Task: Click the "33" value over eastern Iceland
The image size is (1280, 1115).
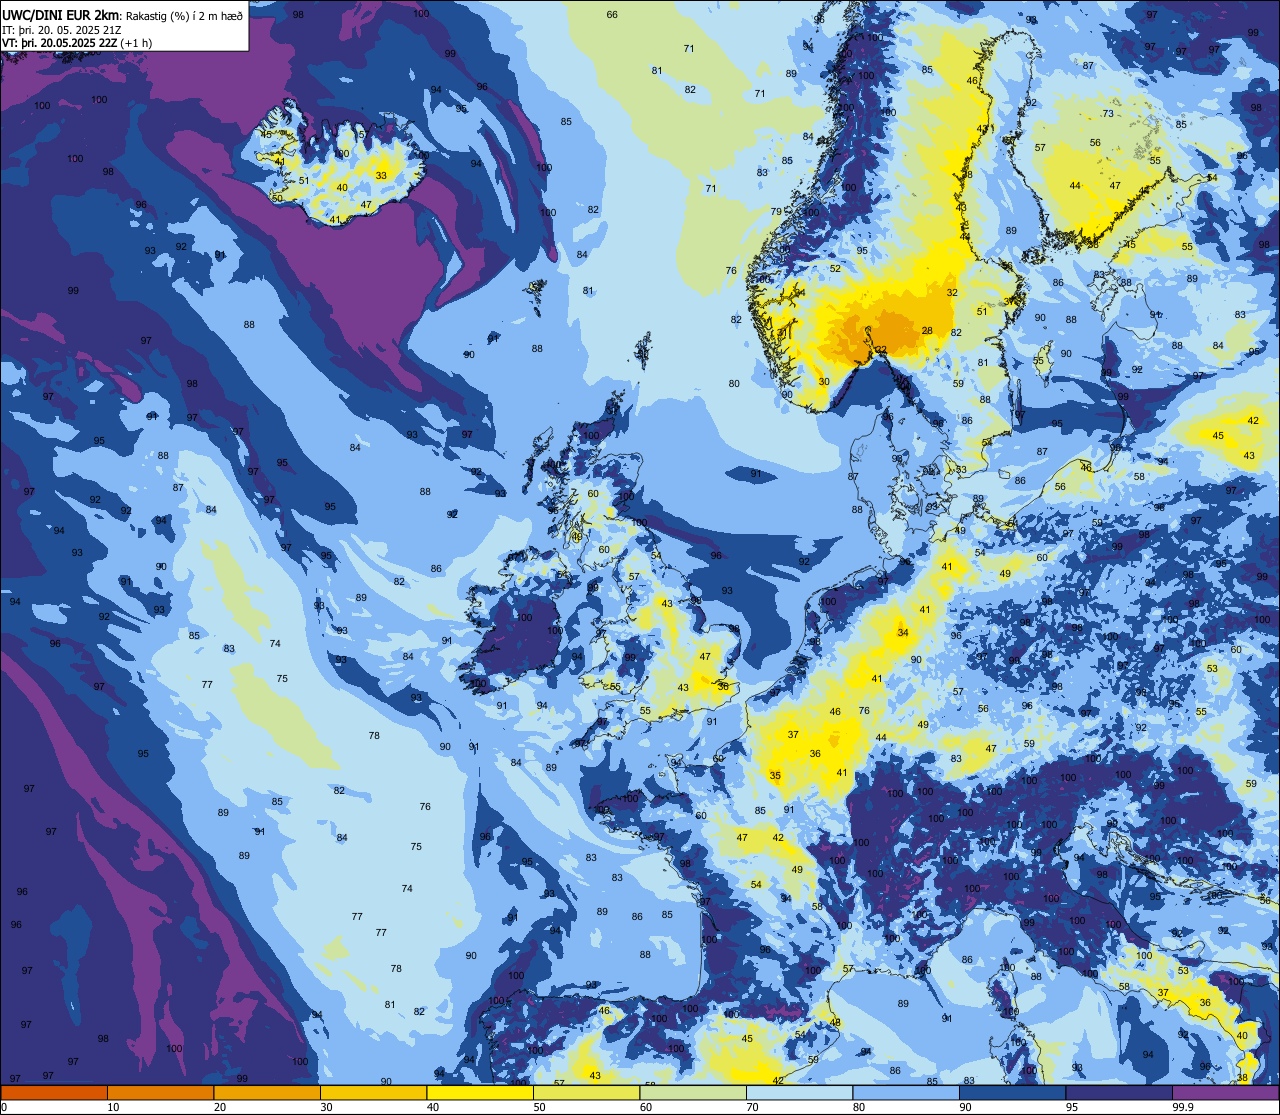Action: click(381, 175)
